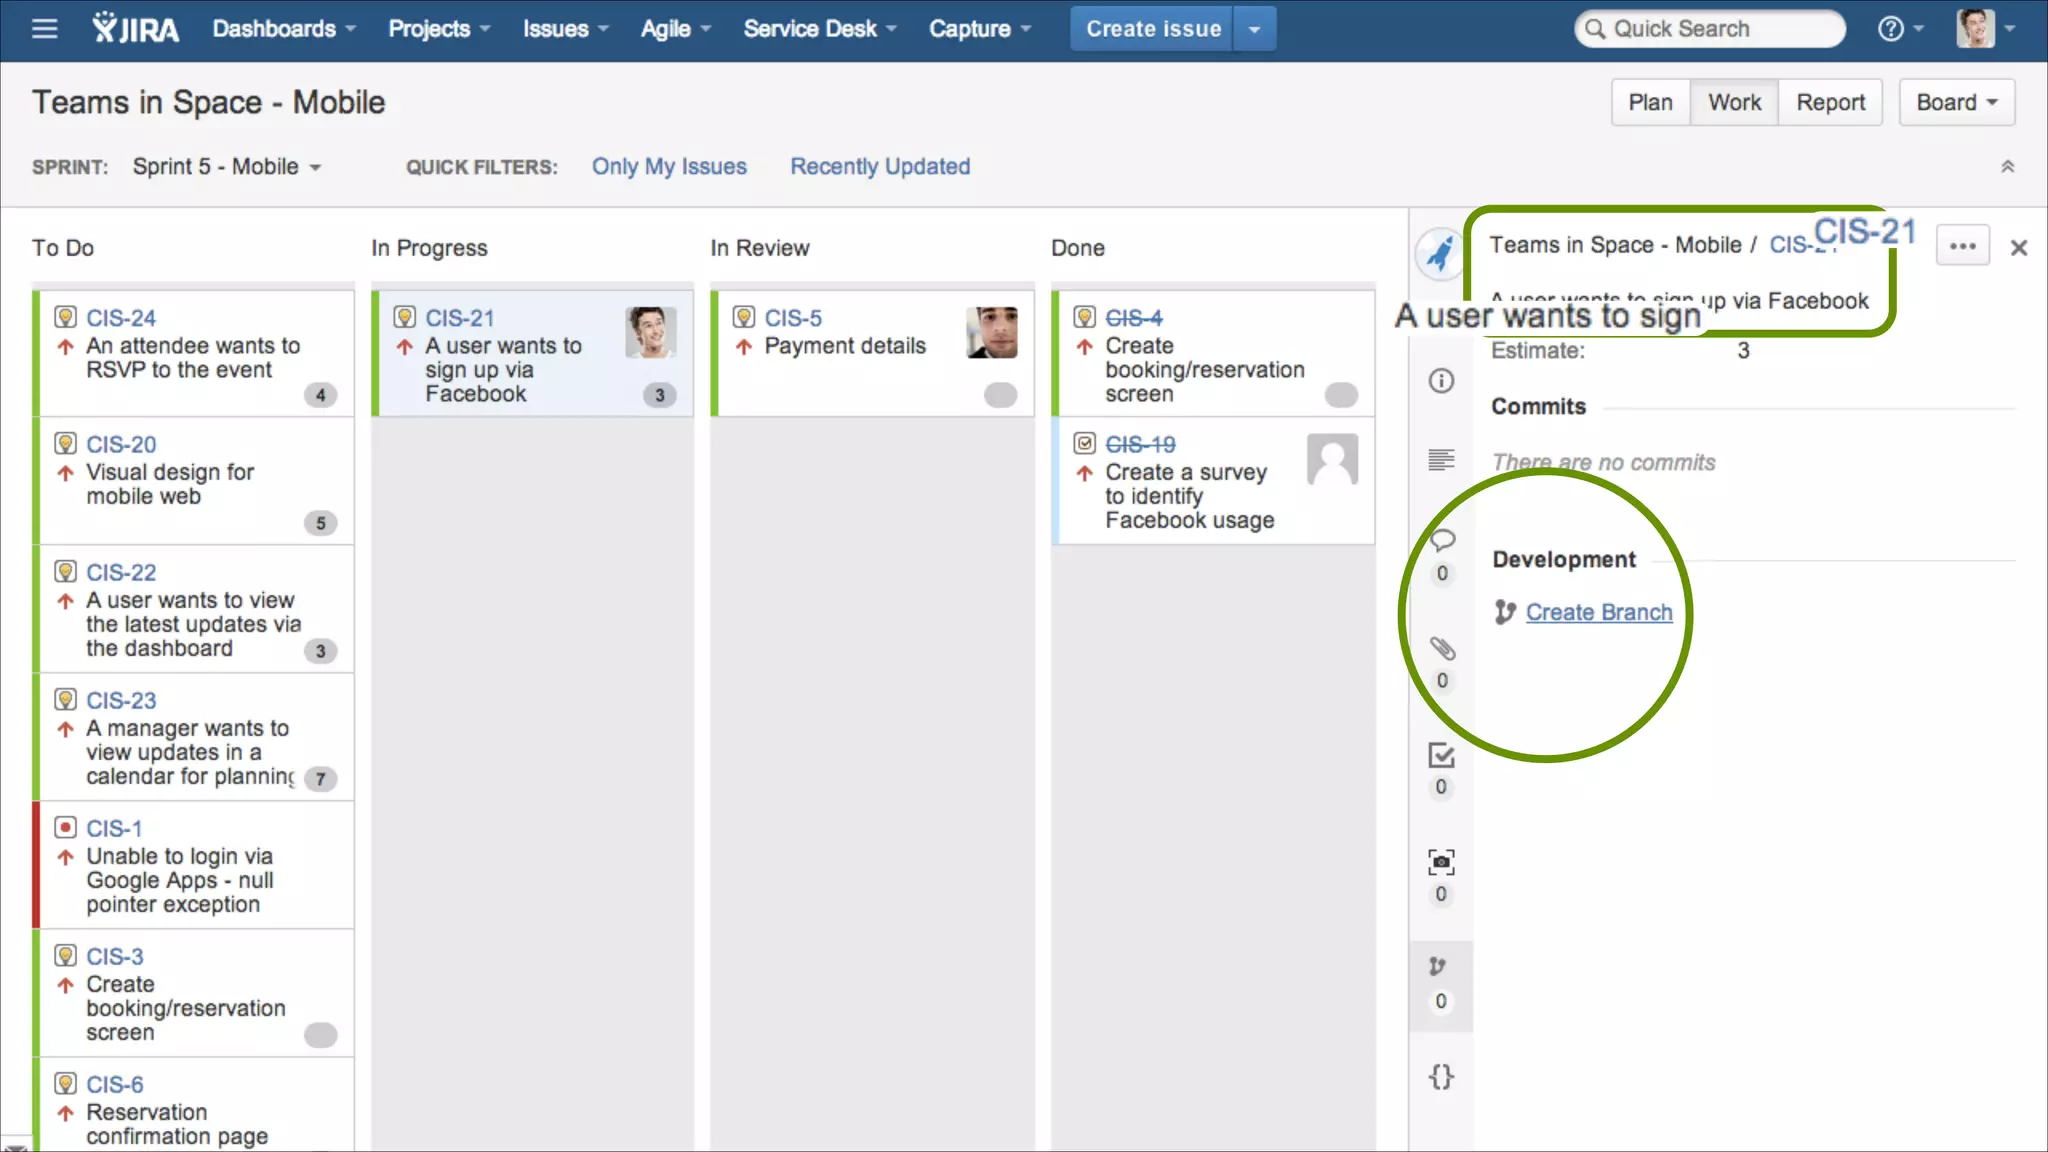Open the help question mark icon
Image resolution: width=2048 pixels, height=1152 pixels.
1890,29
